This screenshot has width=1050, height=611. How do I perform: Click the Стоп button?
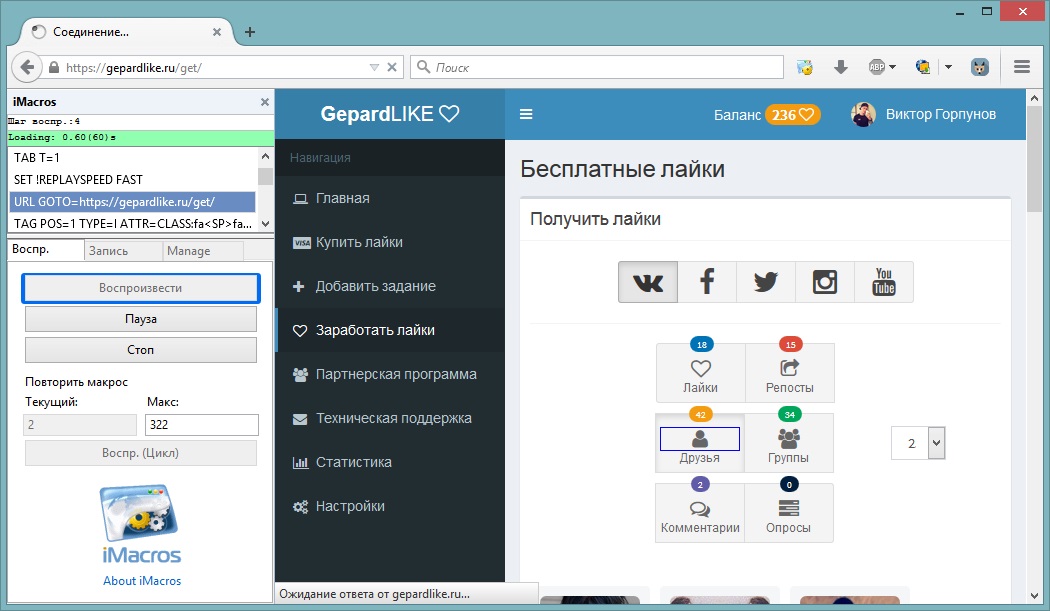pyautogui.click(x=141, y=350)
